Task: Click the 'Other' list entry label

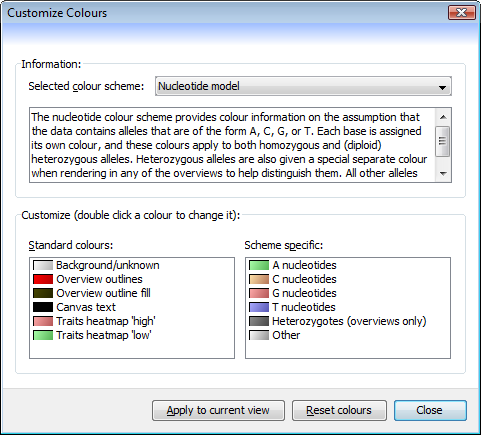Action: tap(286, 335)
